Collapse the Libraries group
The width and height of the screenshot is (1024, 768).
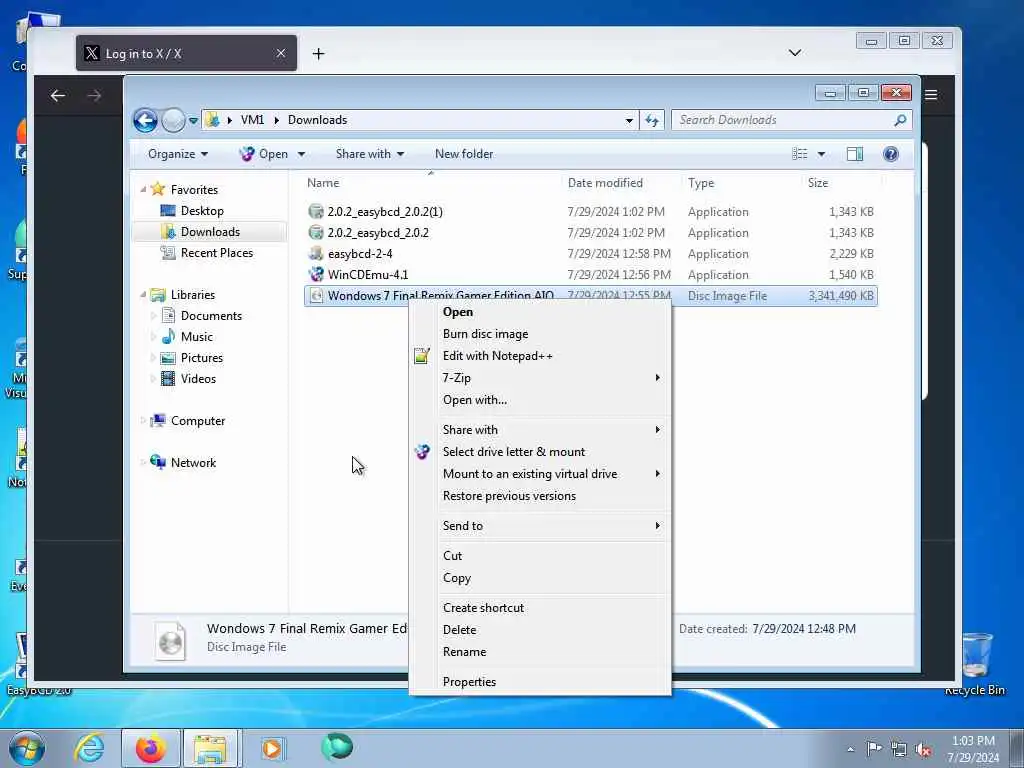(x=144, y=295)
